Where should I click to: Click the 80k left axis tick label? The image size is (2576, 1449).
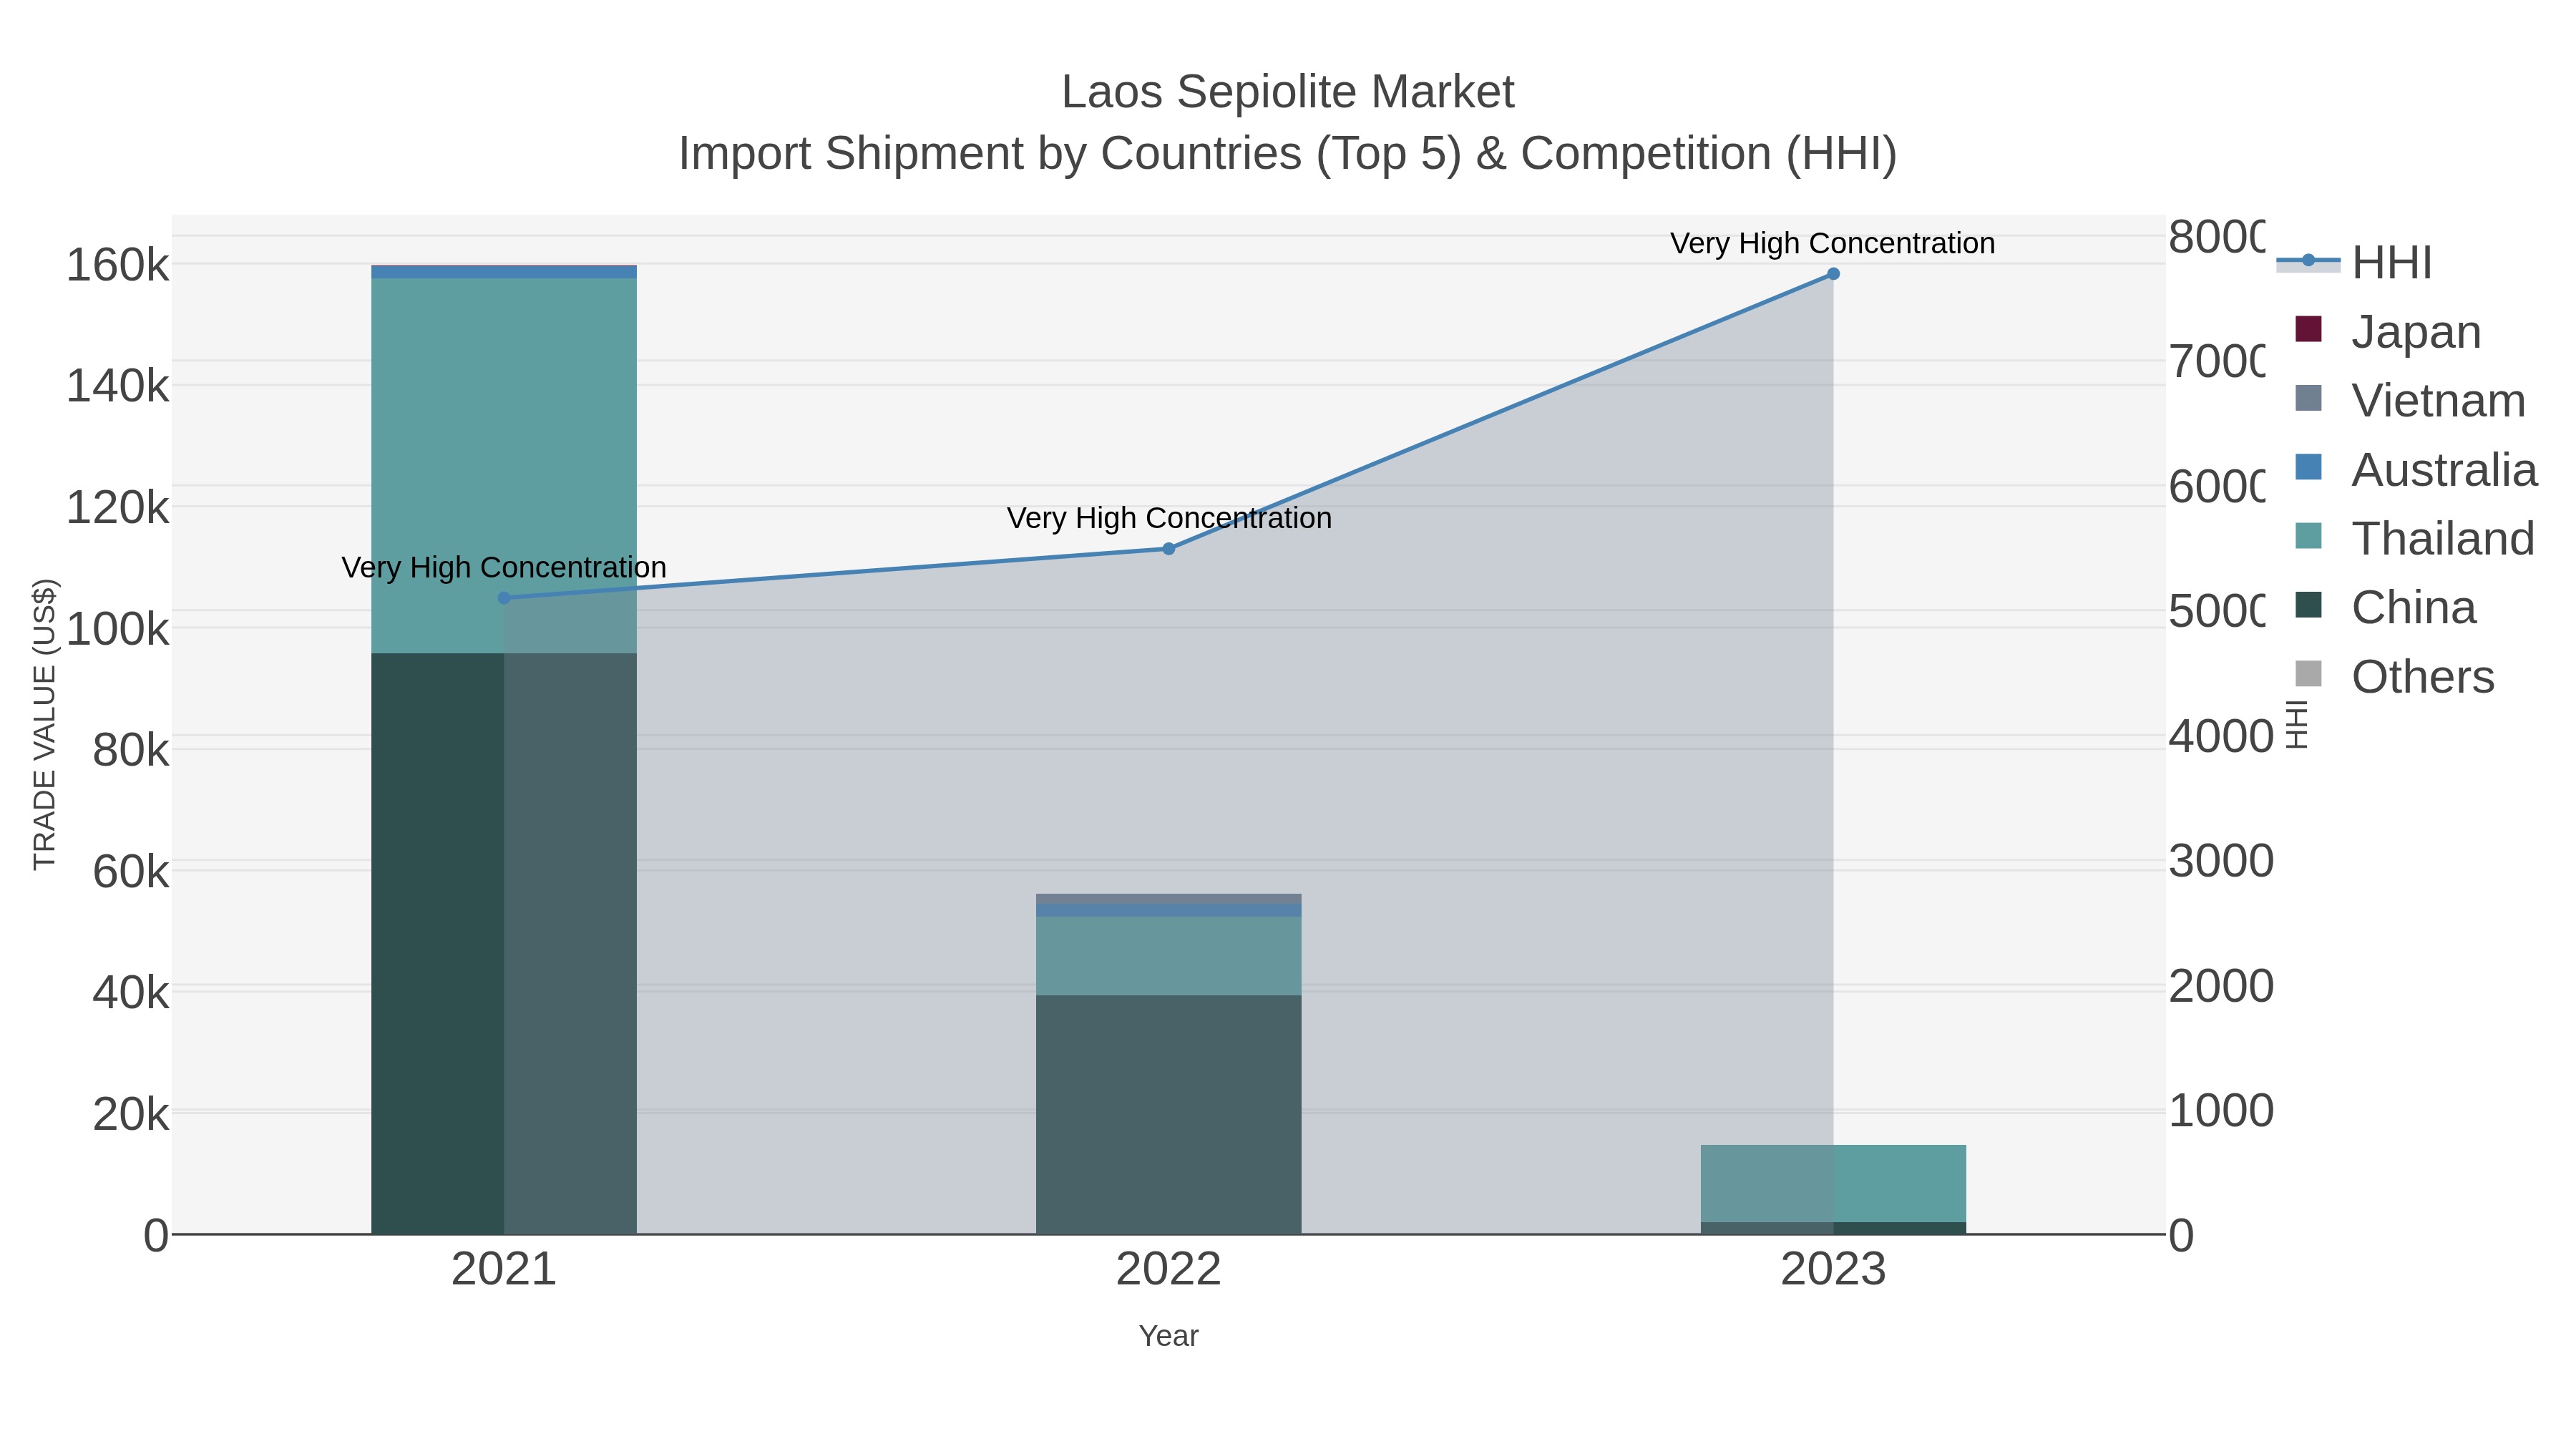(131, 750)
